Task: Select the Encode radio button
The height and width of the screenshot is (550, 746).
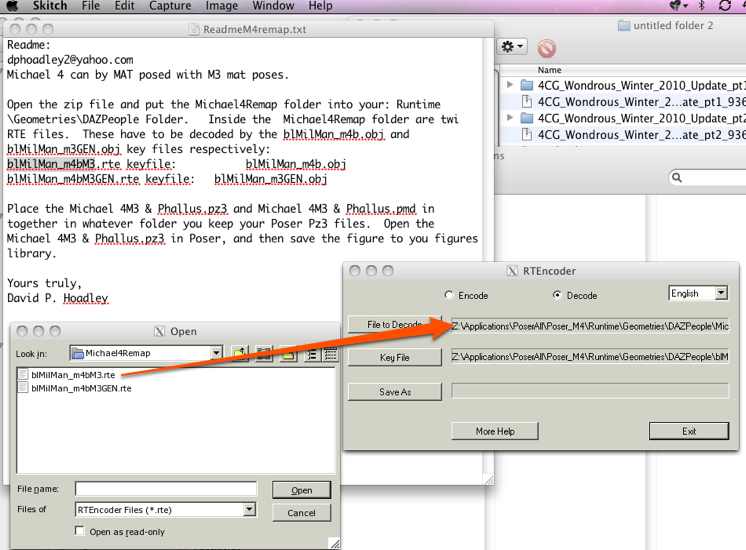Action: pyautogui.click(x=448, y=295)
